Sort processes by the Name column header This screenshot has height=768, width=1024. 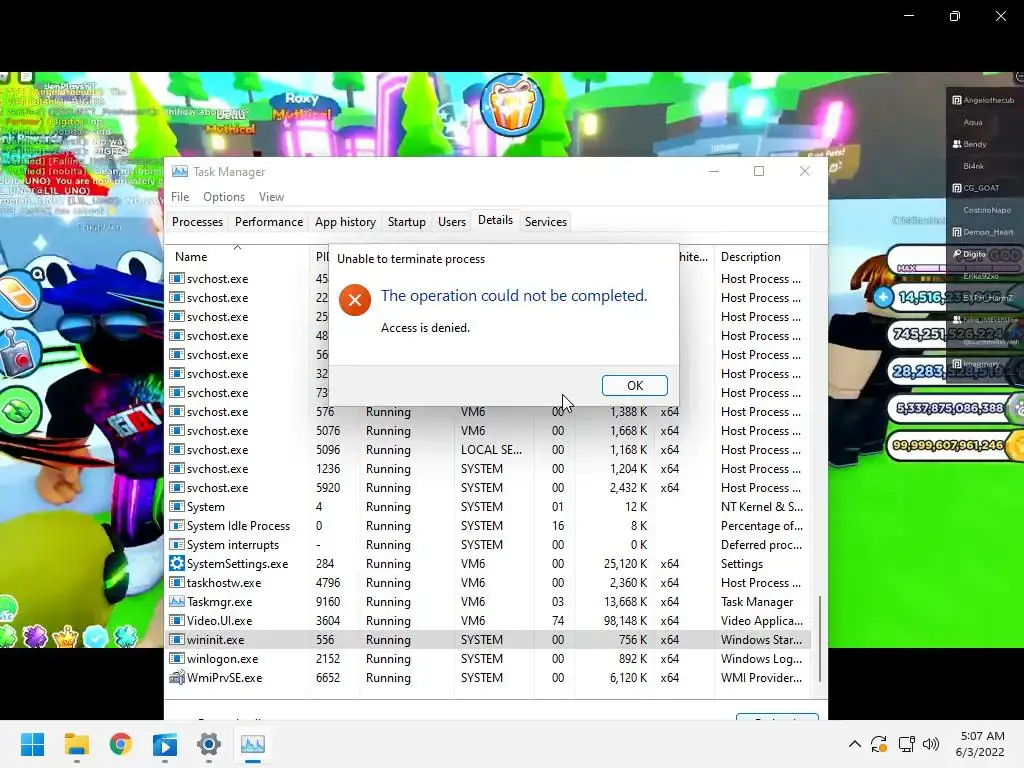click(x=237, y=257)
